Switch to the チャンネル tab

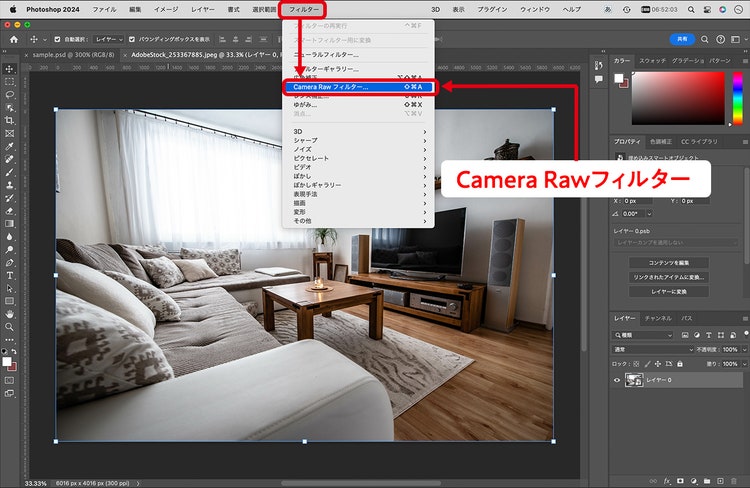click(658, 318)
